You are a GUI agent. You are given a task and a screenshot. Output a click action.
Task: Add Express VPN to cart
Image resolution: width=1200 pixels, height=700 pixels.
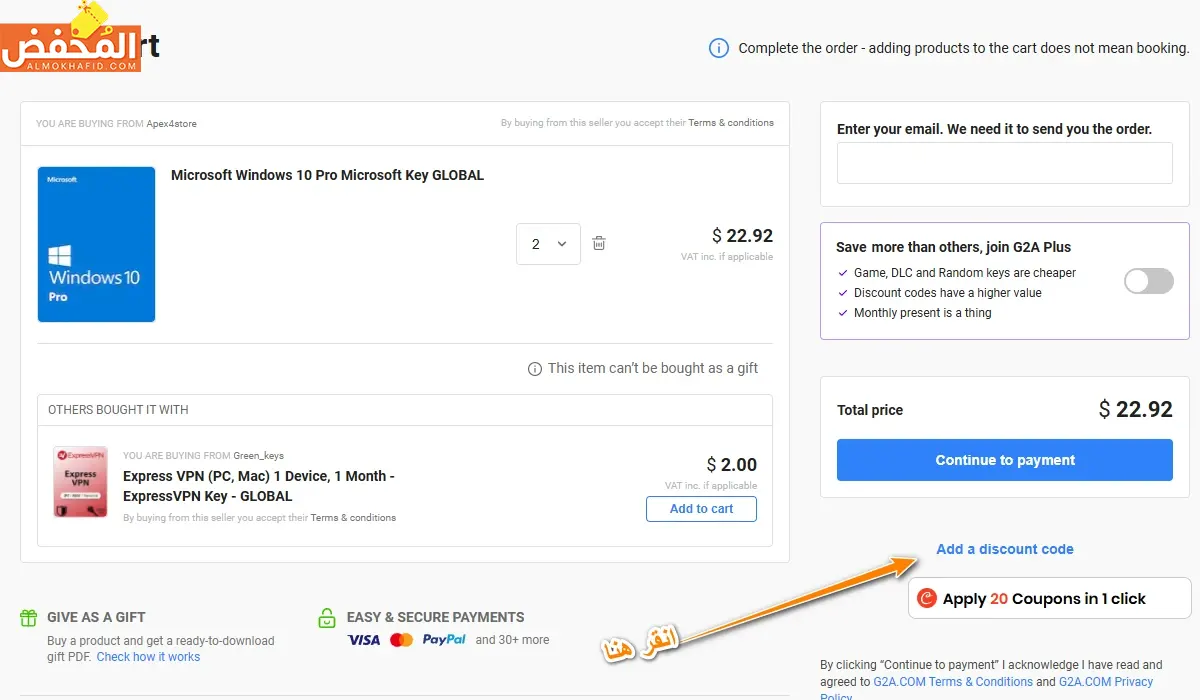701,509
